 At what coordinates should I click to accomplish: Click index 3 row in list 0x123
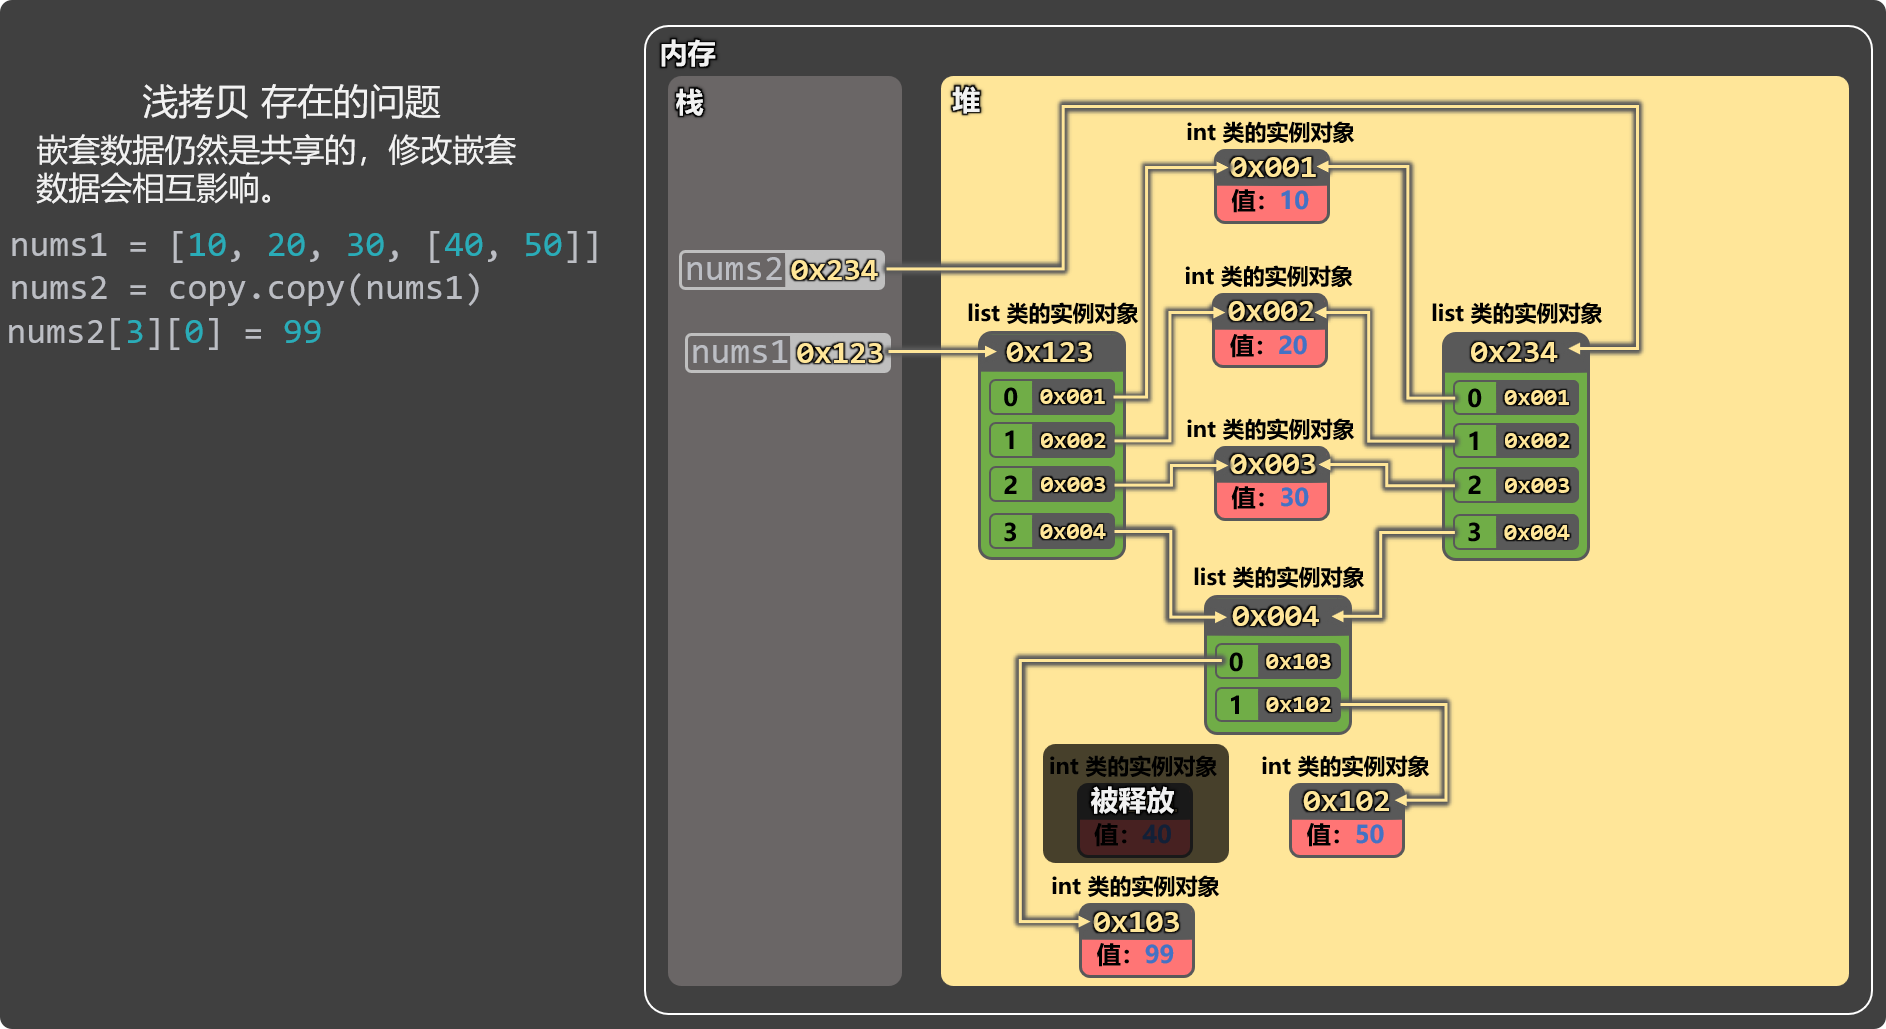coord(1051,532)
